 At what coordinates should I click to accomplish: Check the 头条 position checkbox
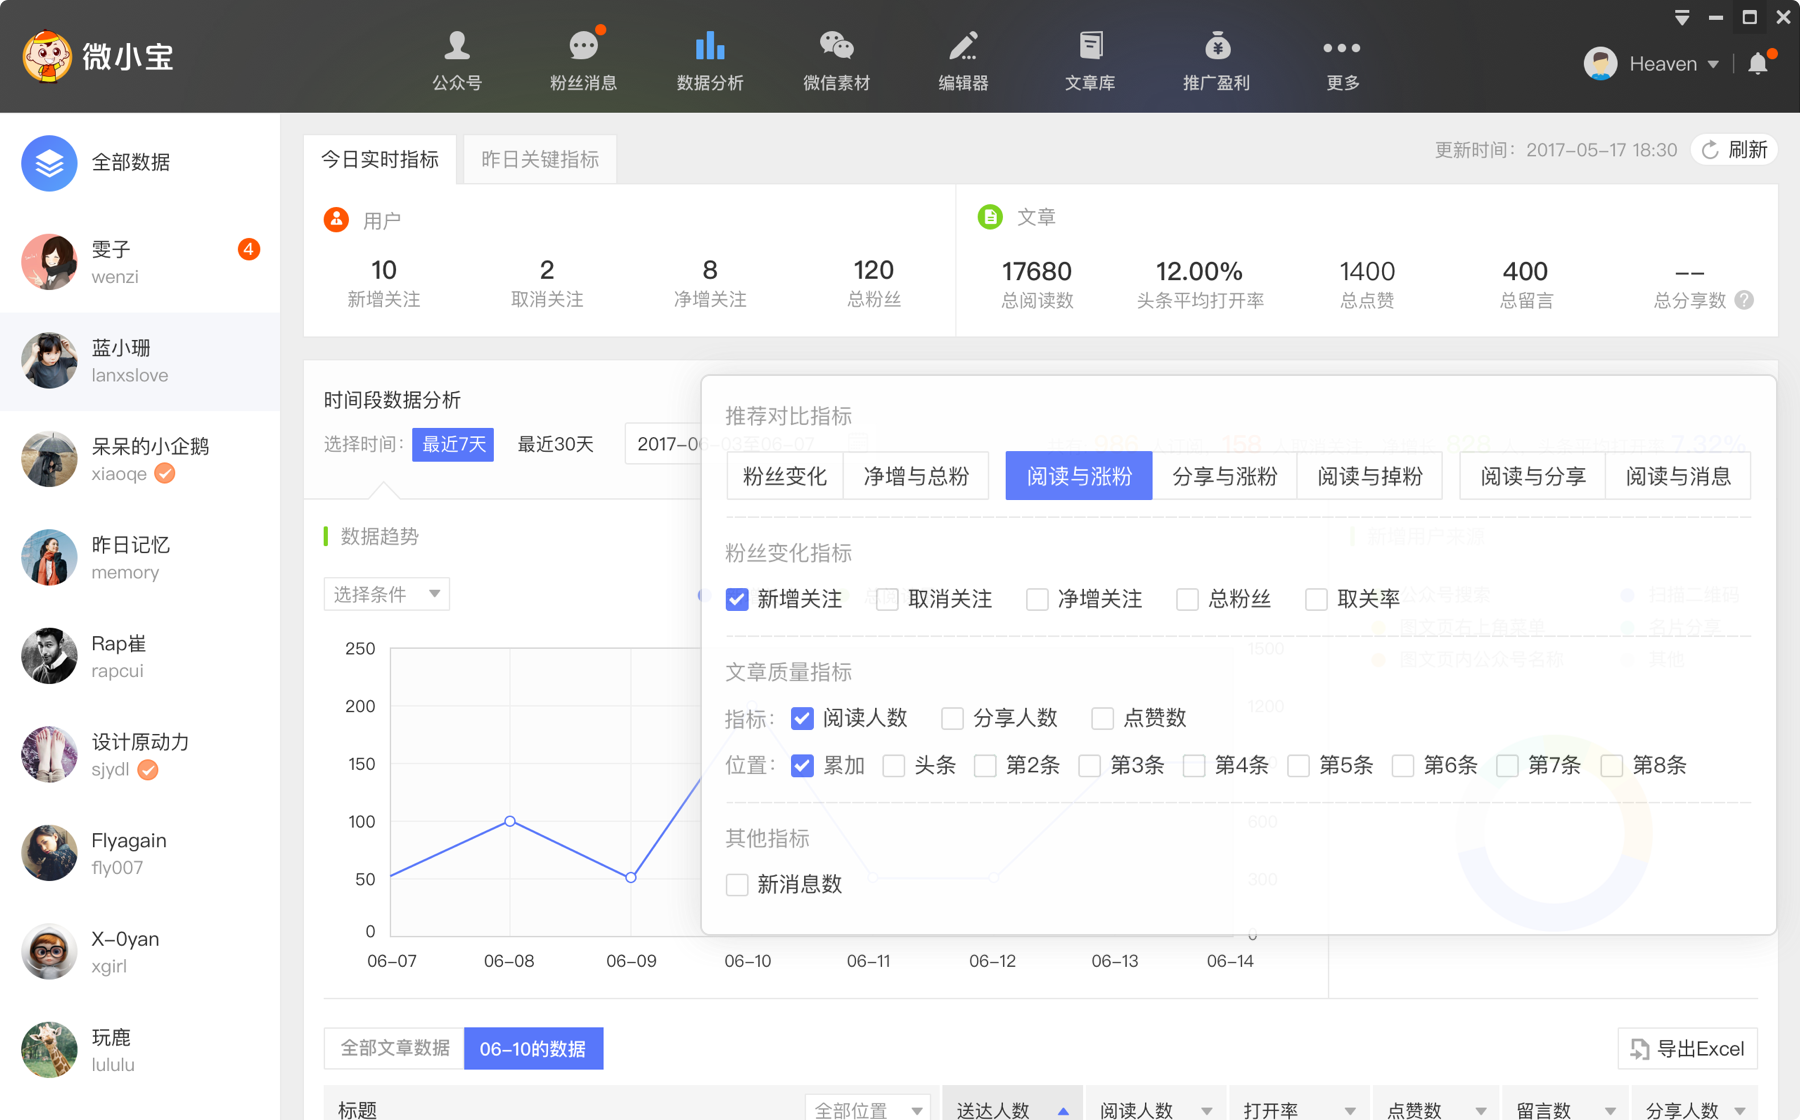[894, 766]
